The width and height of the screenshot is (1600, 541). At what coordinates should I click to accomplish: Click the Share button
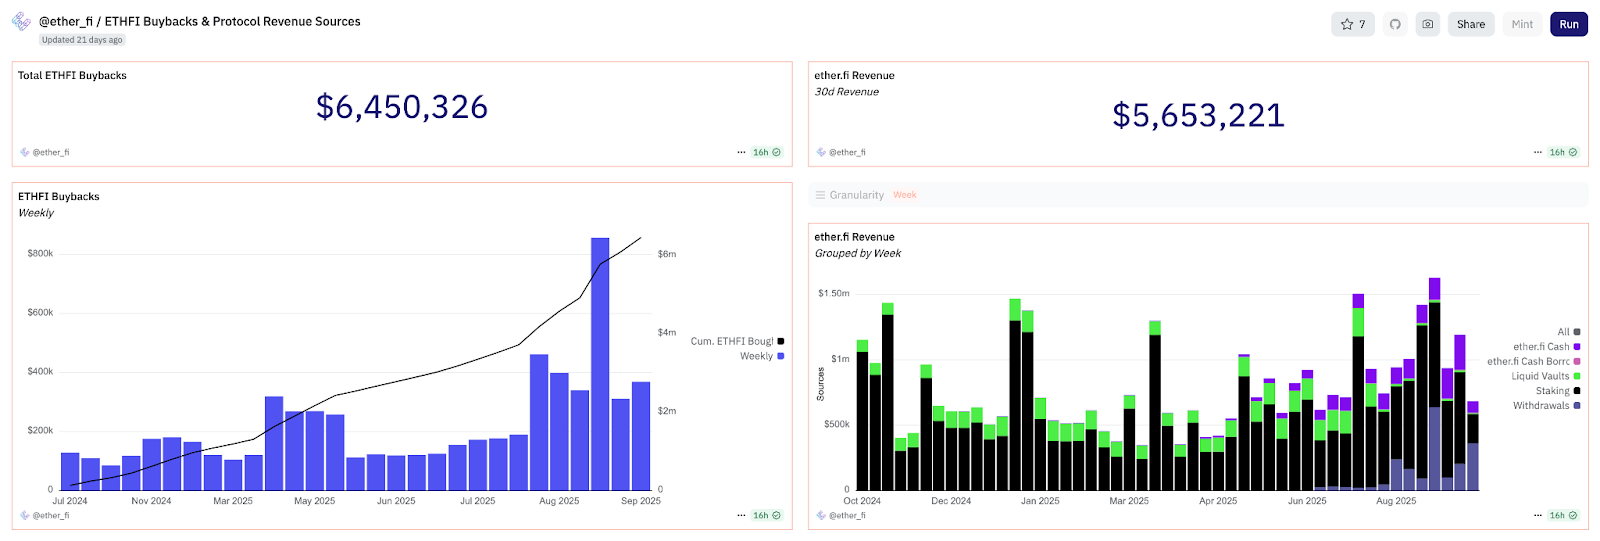pyautogui.click(x=1470, y=24)
